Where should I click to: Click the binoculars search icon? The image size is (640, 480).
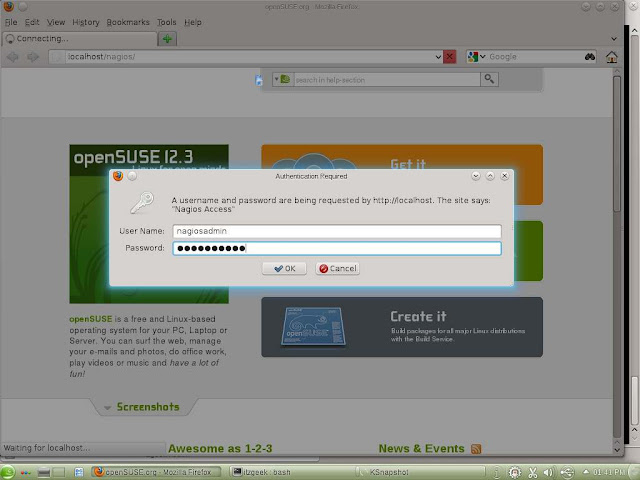click(x=590, y=57)
